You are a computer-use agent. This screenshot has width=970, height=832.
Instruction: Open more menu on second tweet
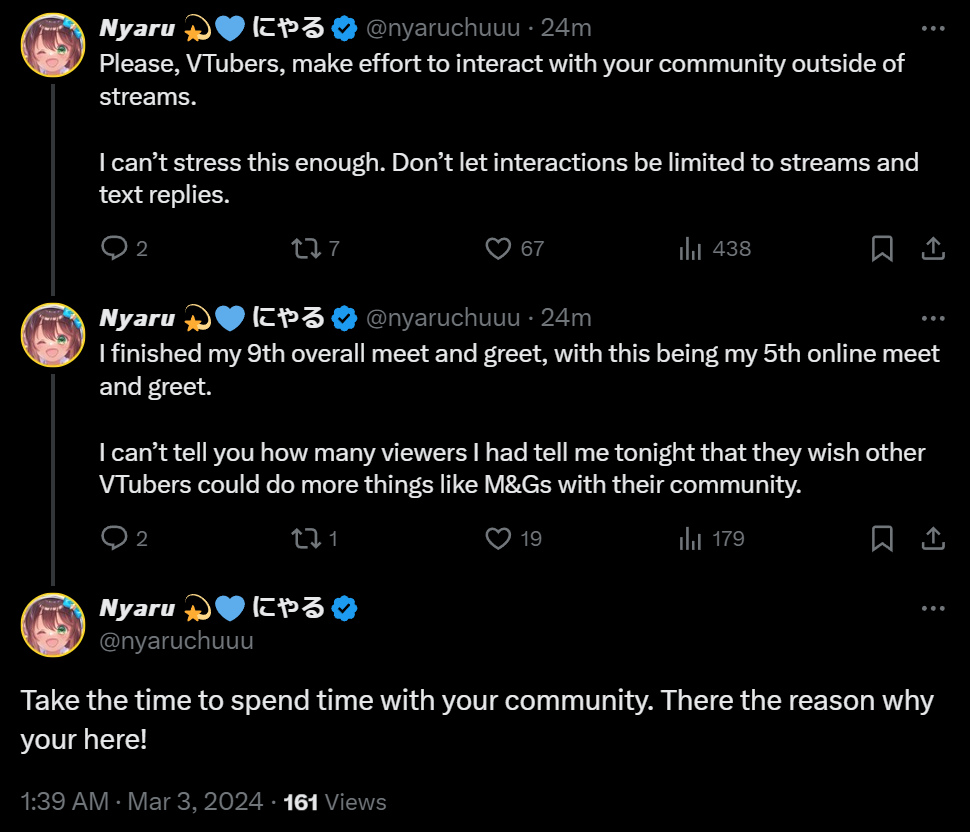click(x=932, y=318)
